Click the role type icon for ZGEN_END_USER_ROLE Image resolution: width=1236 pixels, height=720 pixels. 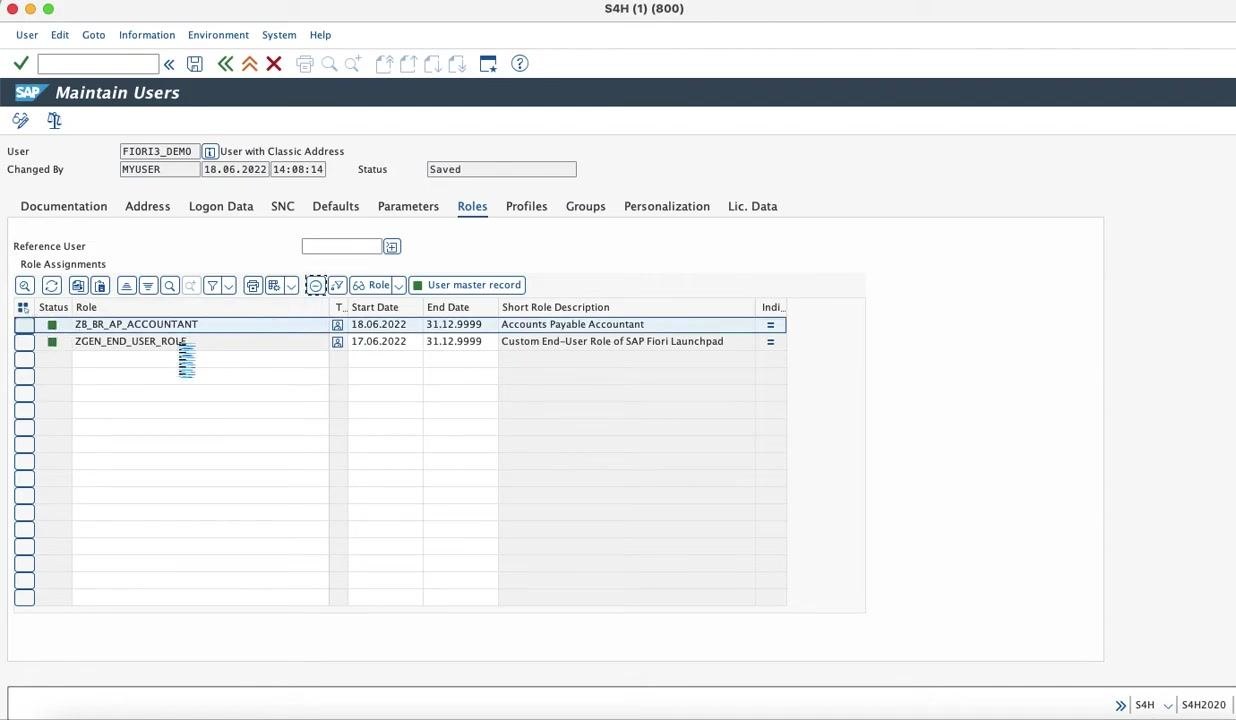(338, 342)
